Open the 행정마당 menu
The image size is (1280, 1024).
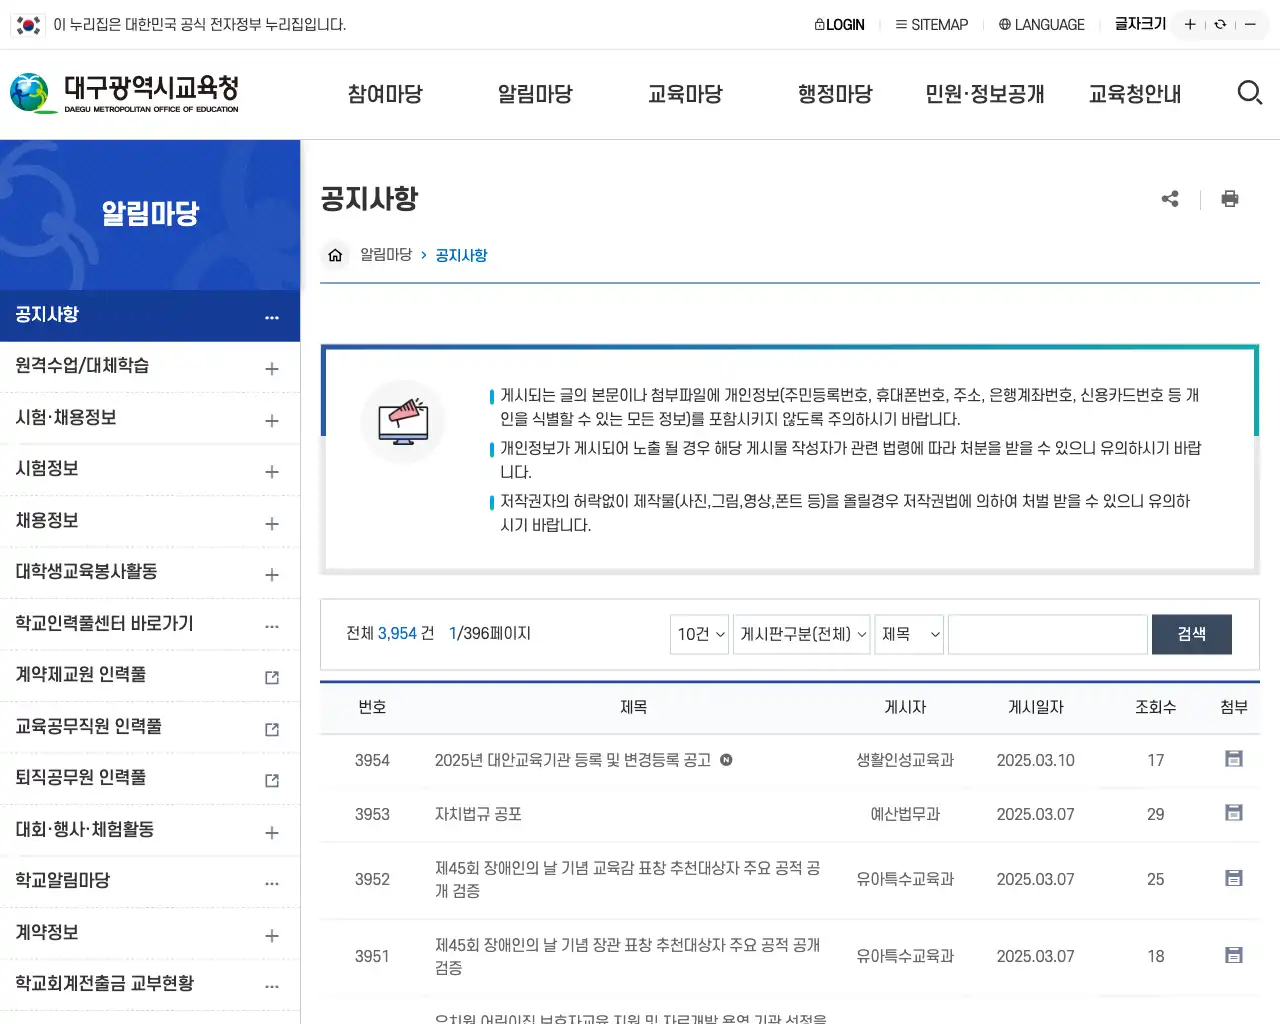pos(835,93)
